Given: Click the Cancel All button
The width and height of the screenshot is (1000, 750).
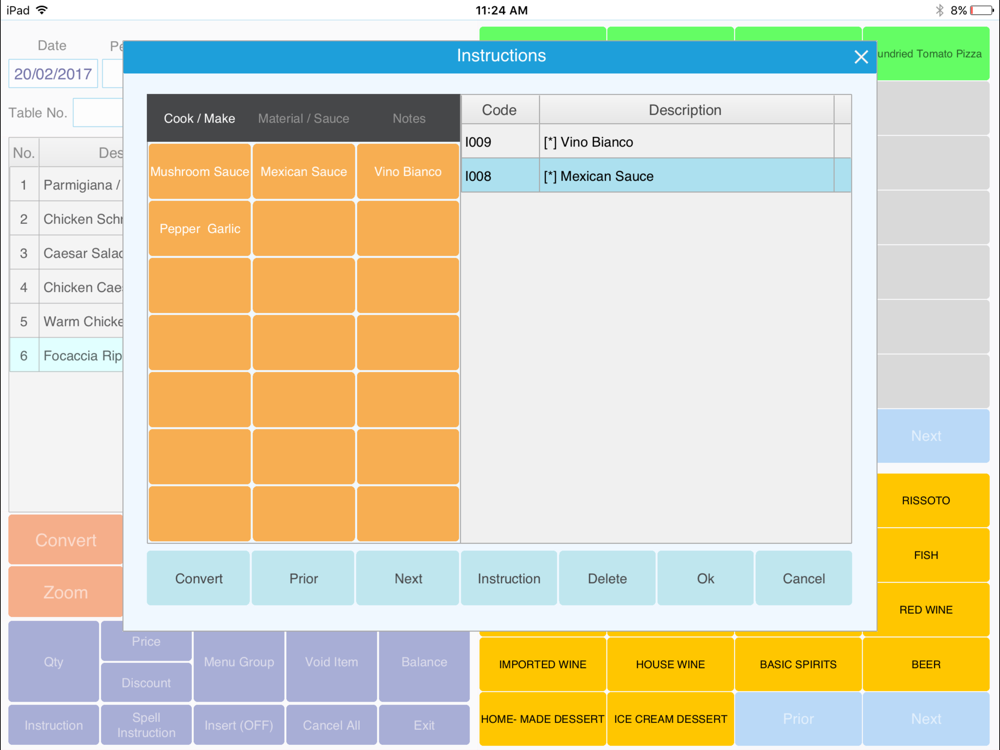Looking at the screenshot, I should click(x=332, y=724).
